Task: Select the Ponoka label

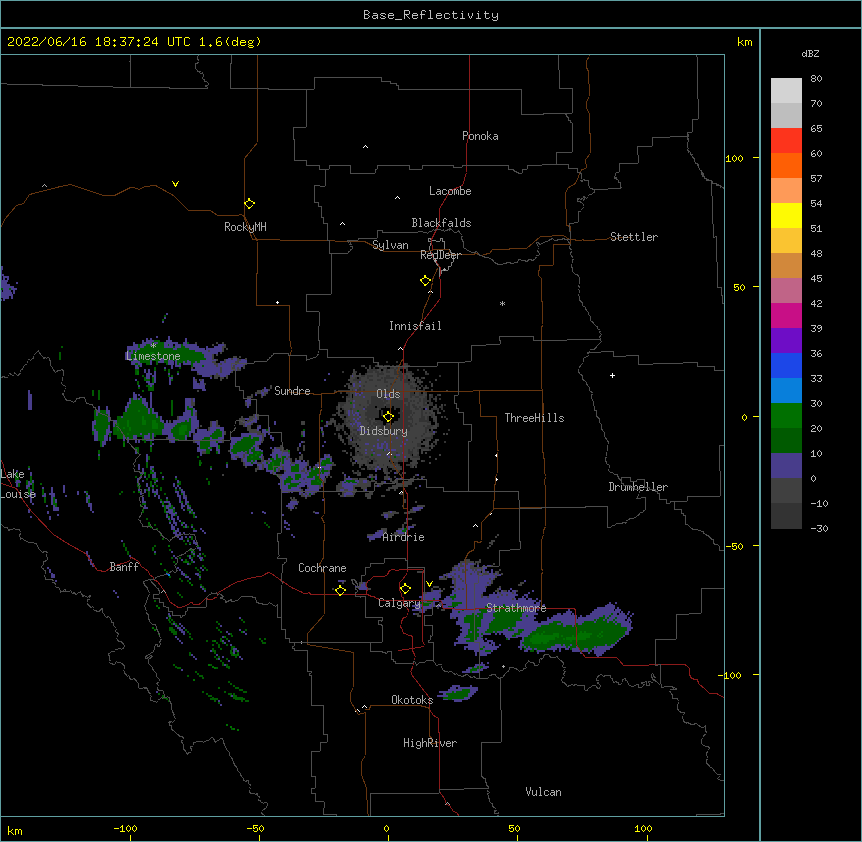Action: coord(480,136)
